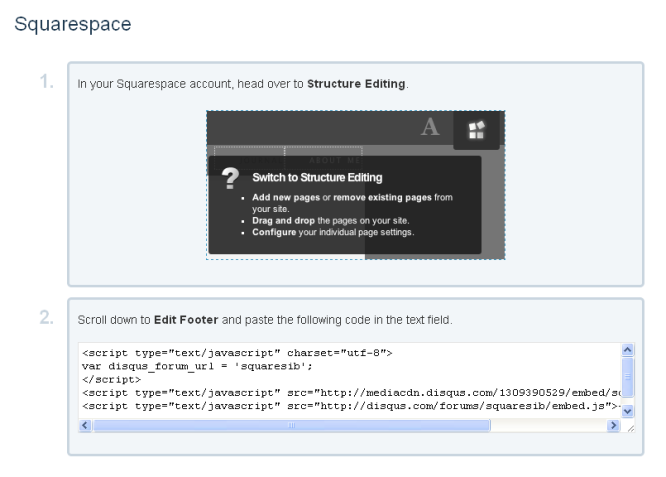Viewport: 666px width, 477px height.
Task: Click the code box up scroll arrow
Action: (628, 351)
